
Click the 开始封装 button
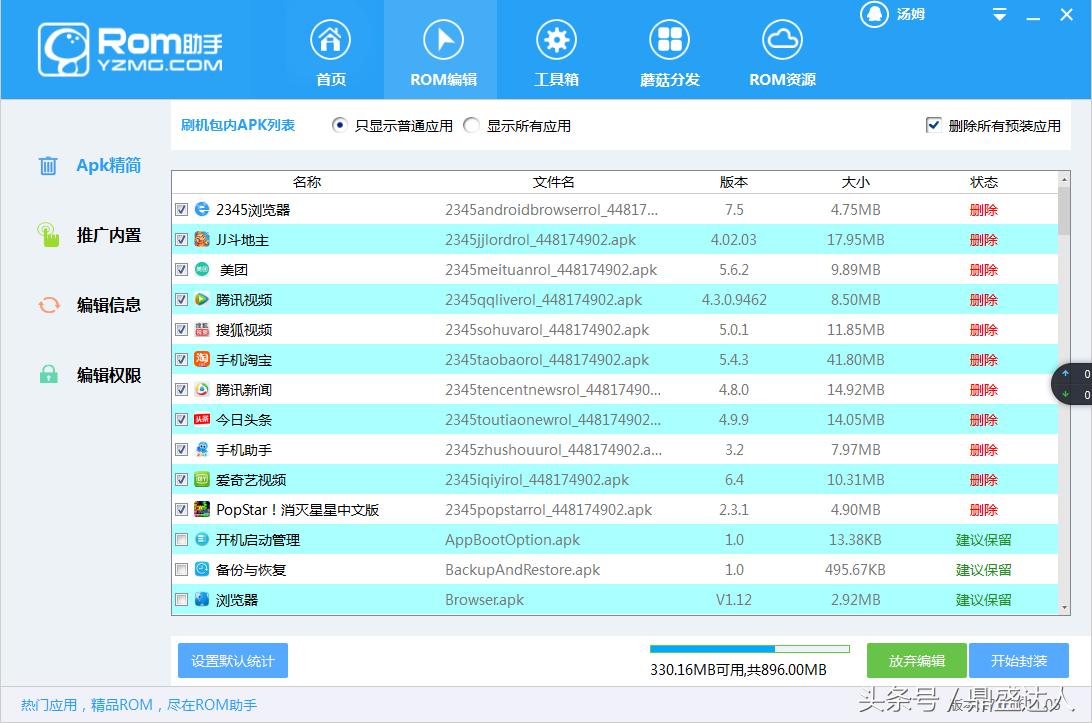pyautogui.click(x=1019, y=660)
